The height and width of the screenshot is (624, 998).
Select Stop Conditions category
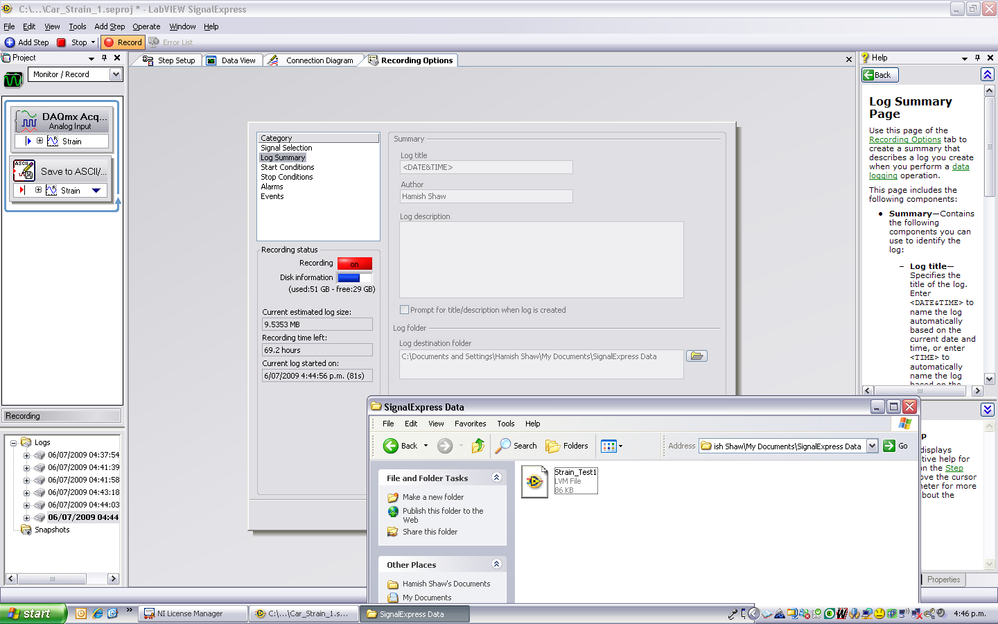tap(286, 177)
